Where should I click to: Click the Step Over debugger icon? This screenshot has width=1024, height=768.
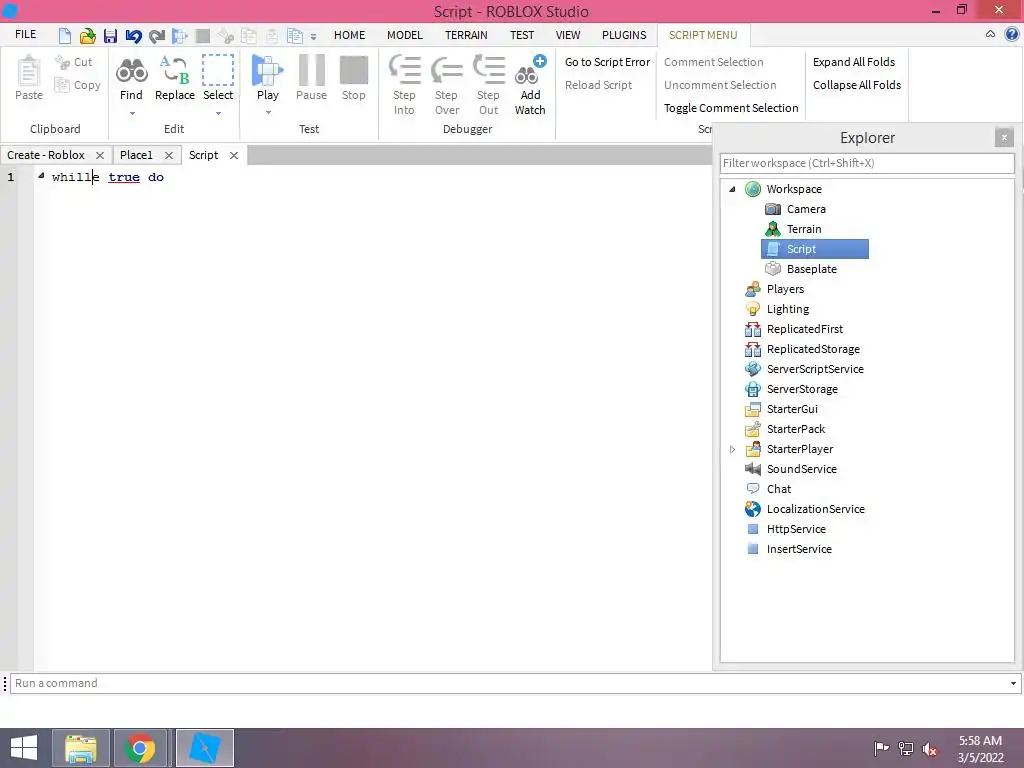(447, 85)
